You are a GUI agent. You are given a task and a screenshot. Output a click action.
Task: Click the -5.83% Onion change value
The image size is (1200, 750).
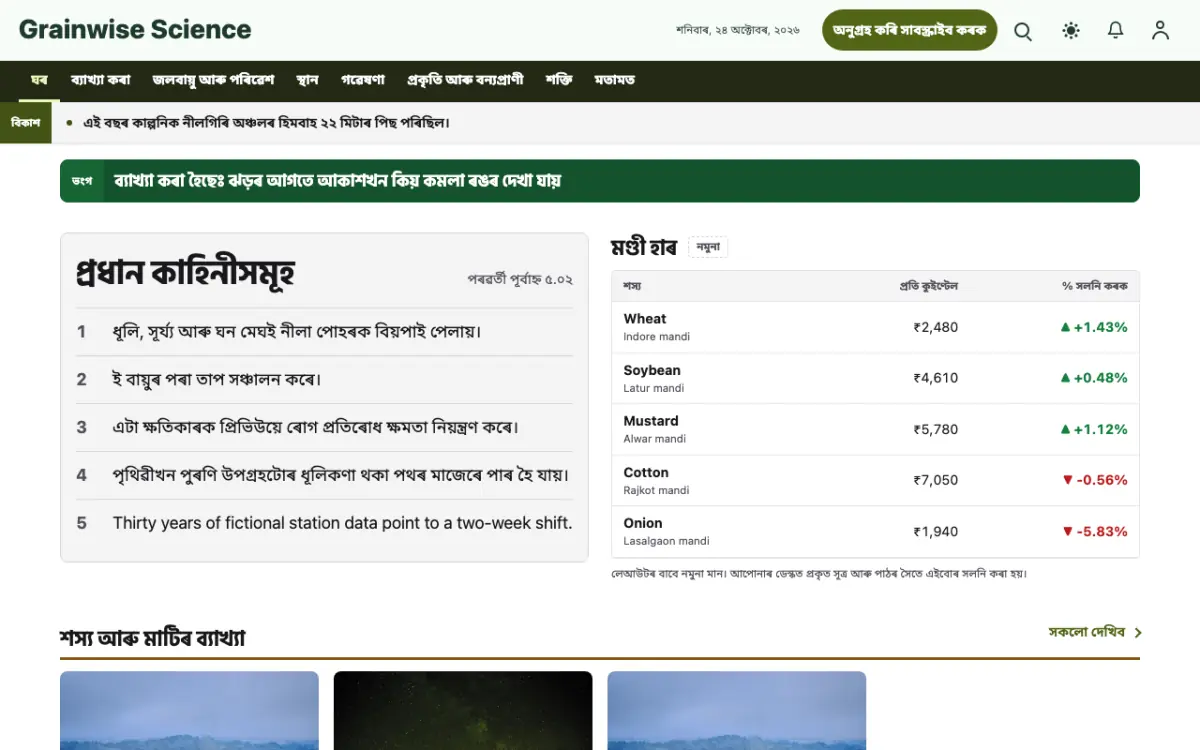[x=1094, y=531]
